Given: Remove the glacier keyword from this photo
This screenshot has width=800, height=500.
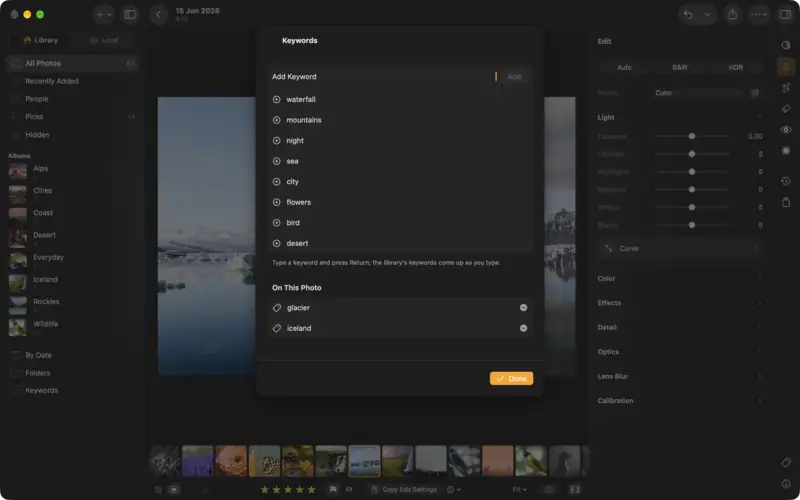Looking at the screenshot, I should (523, 308).
